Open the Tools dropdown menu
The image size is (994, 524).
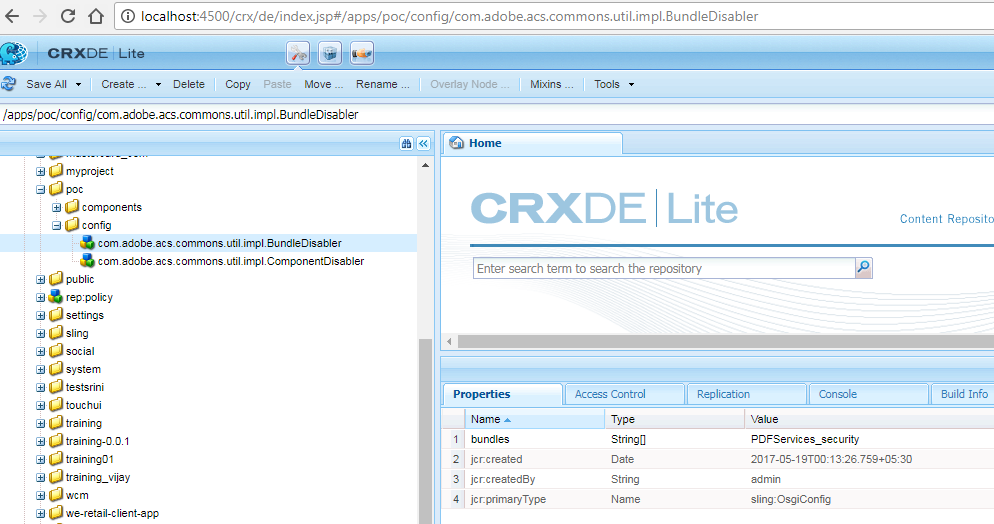pos(614,84)
